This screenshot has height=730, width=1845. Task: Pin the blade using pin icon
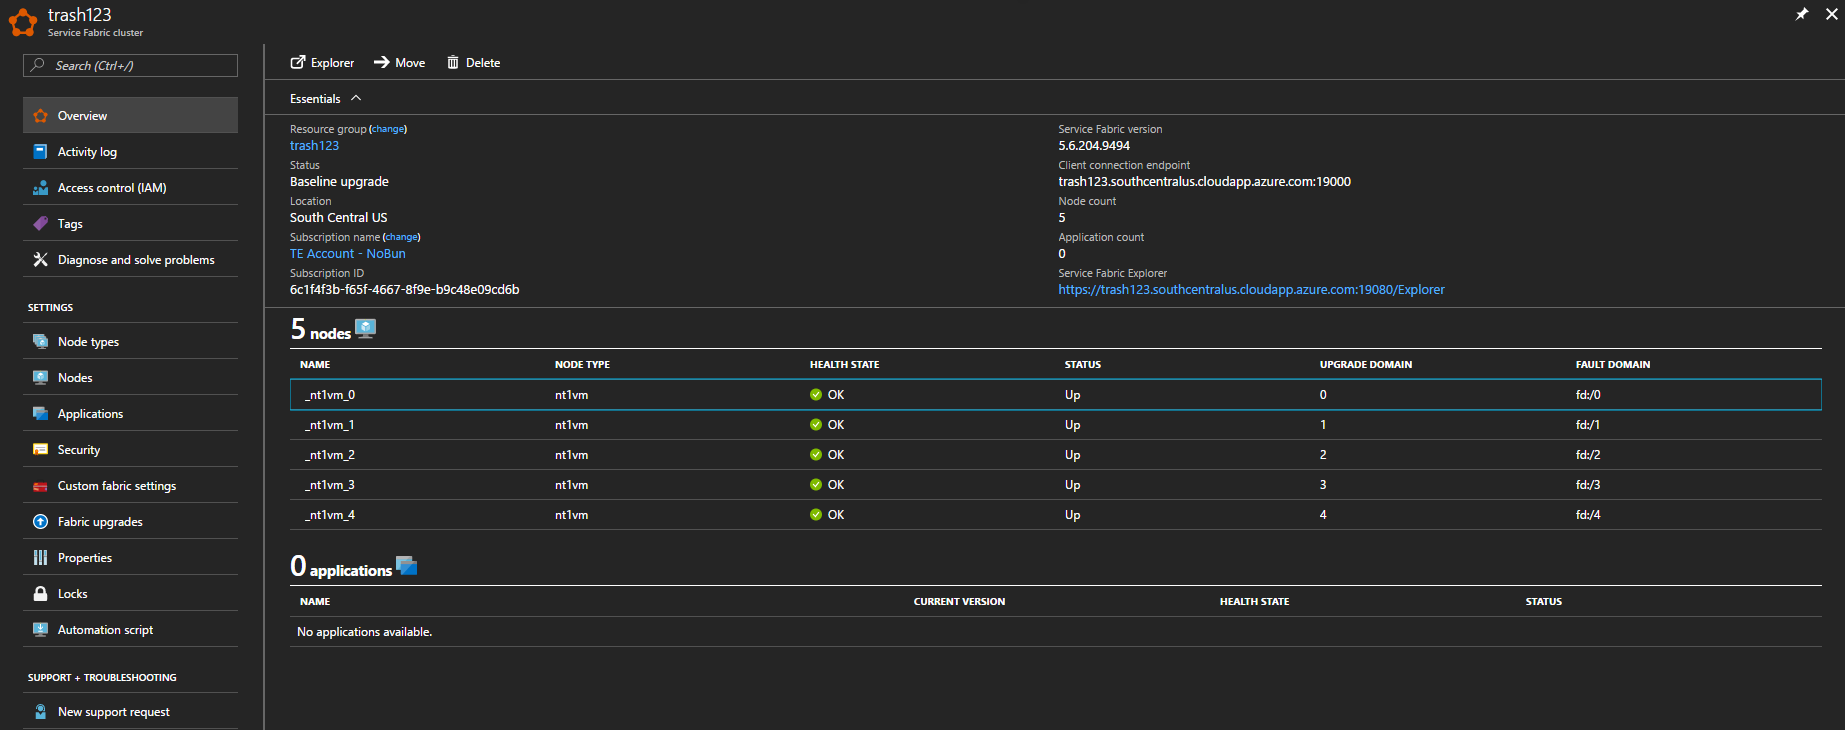pyautogui.click(x=1802, y=14)
